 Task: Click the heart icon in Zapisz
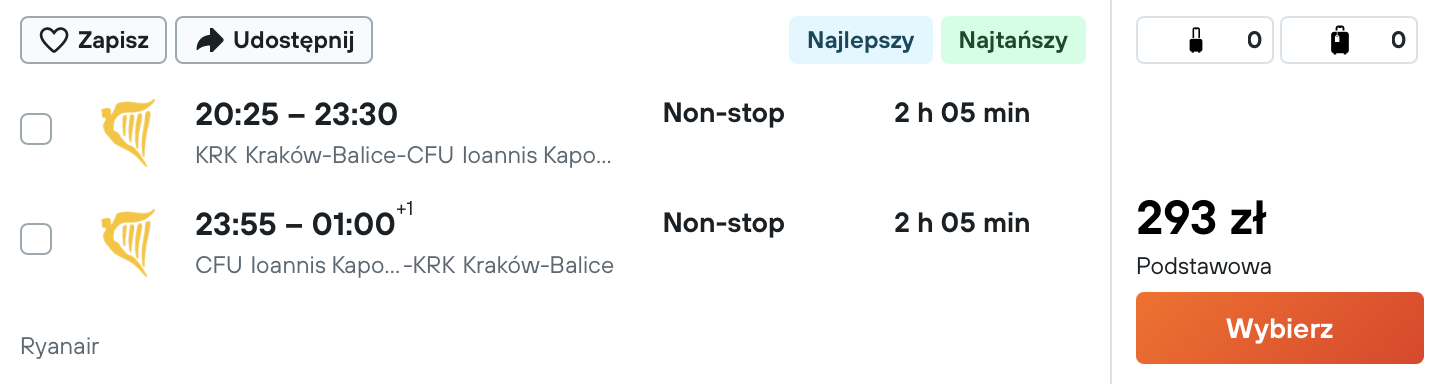53,41
